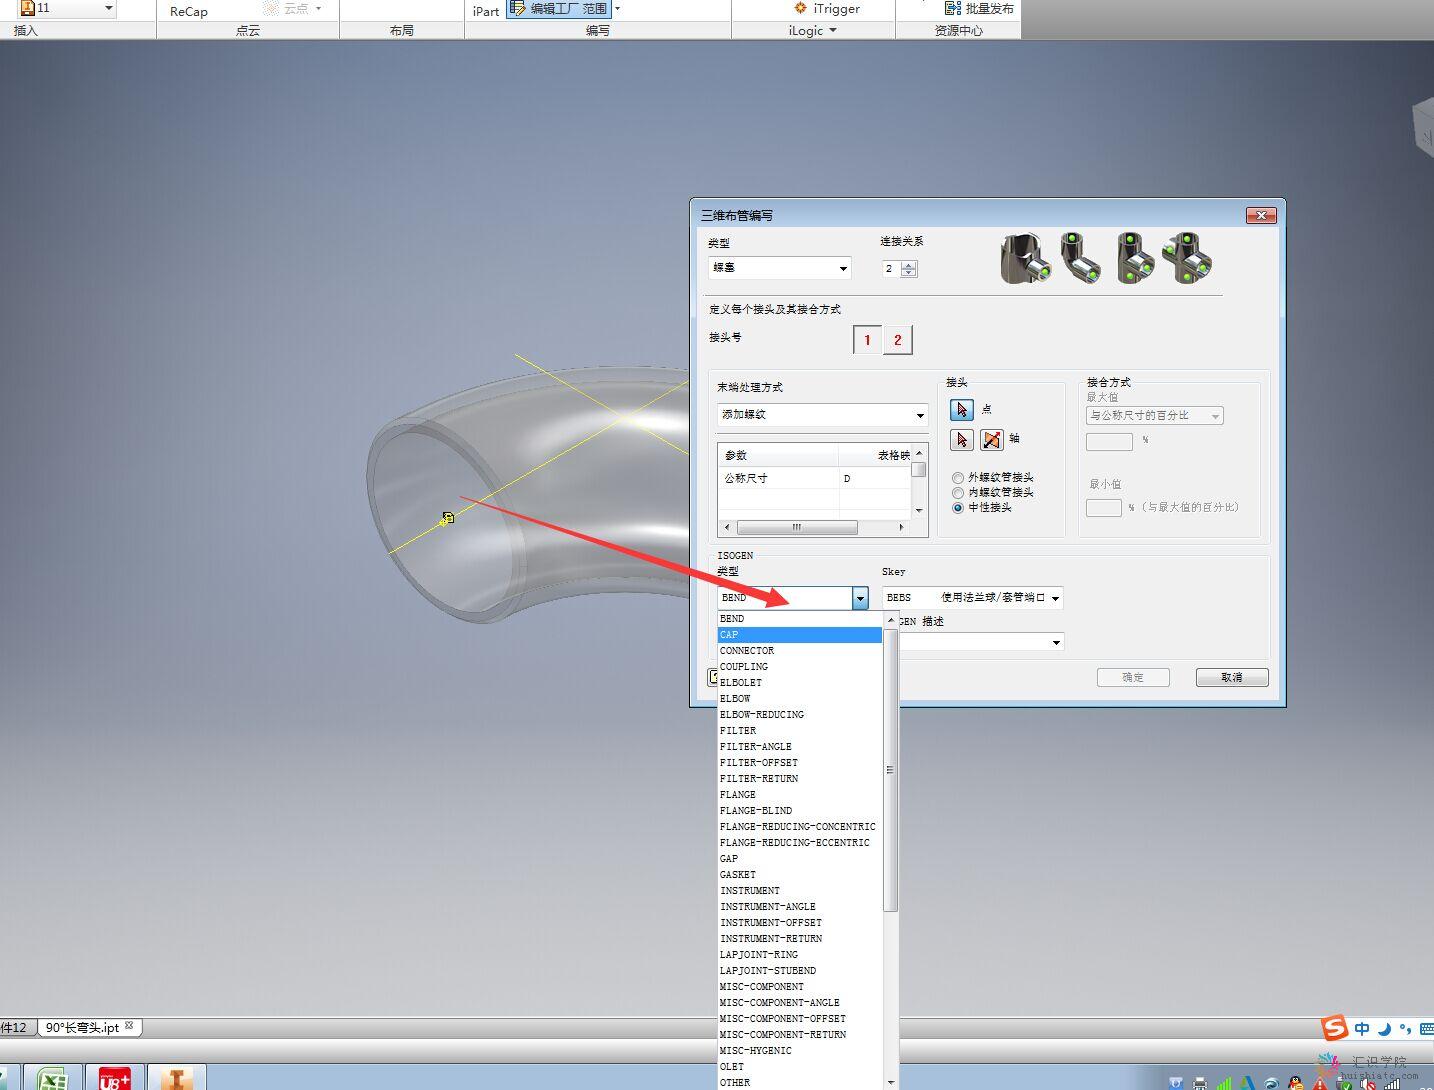Pick FLANGE-BLIND from the list
Screen dimensions: 1434x1090
coord(800,811)
